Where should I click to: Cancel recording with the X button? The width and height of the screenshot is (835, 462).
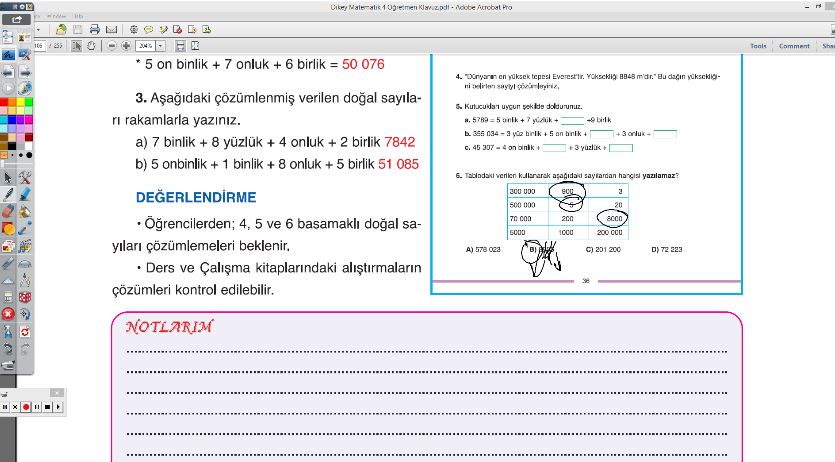(x=15, y=407)
